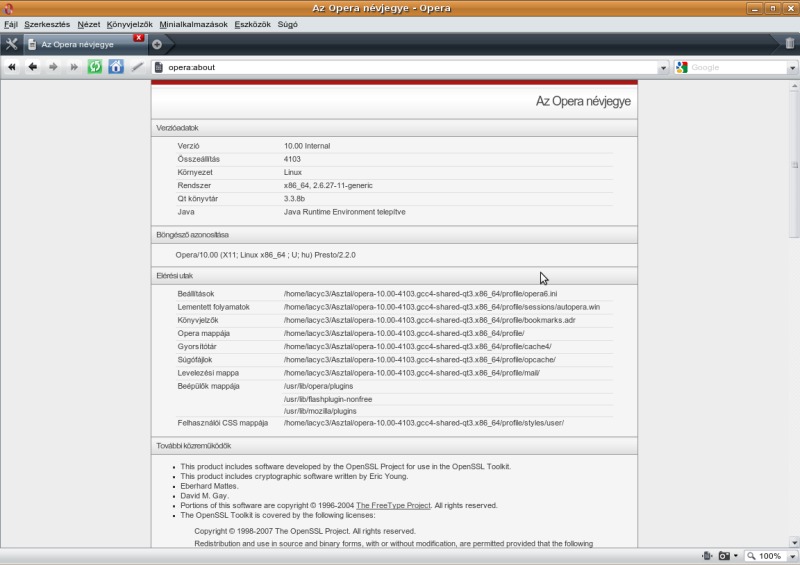Screen dimensions: 800x565
Task: Open the Minialkalmazások menu
Action: 193,24
